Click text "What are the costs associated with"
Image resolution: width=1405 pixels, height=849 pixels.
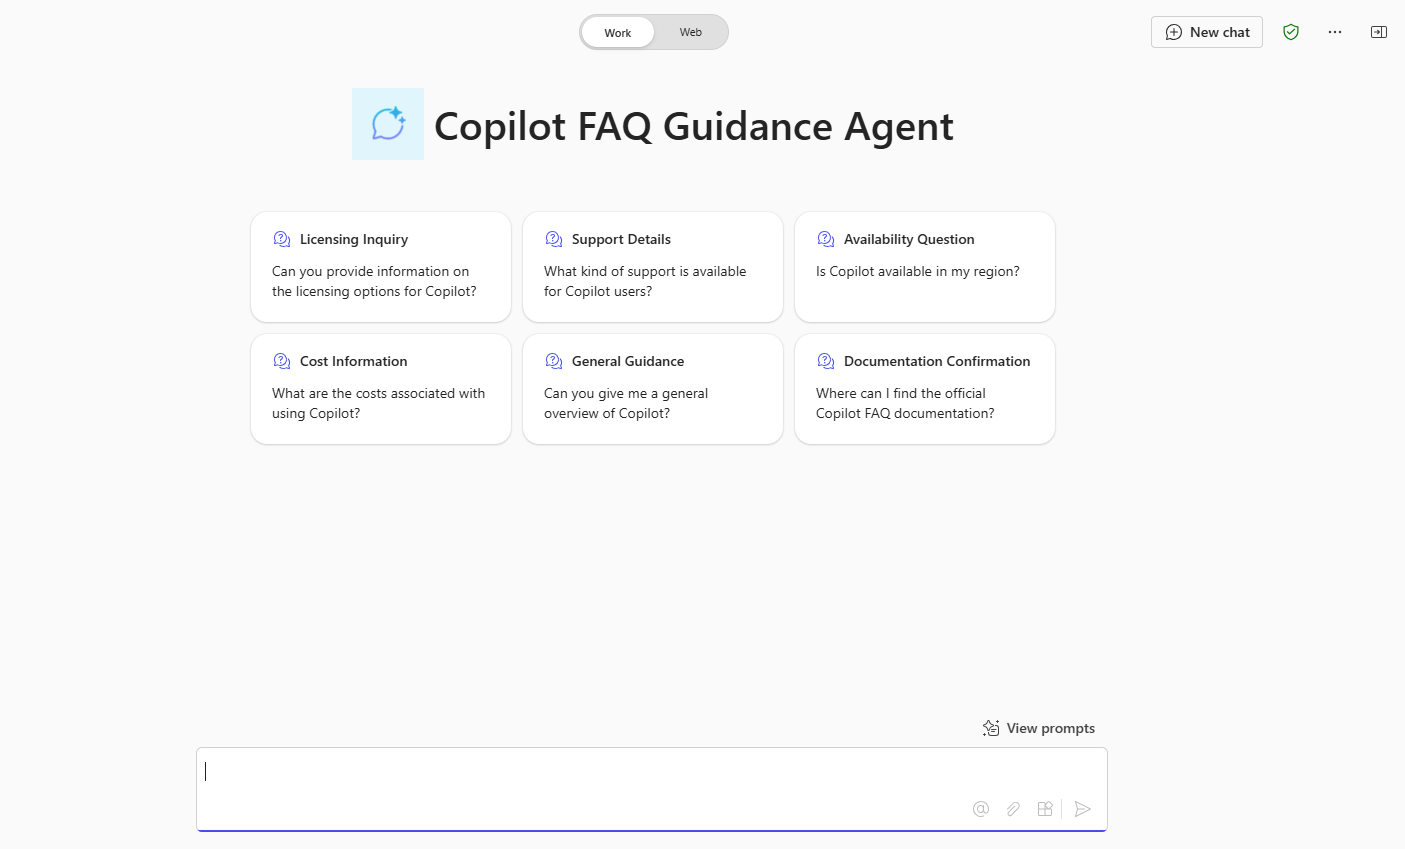(378, 393)
